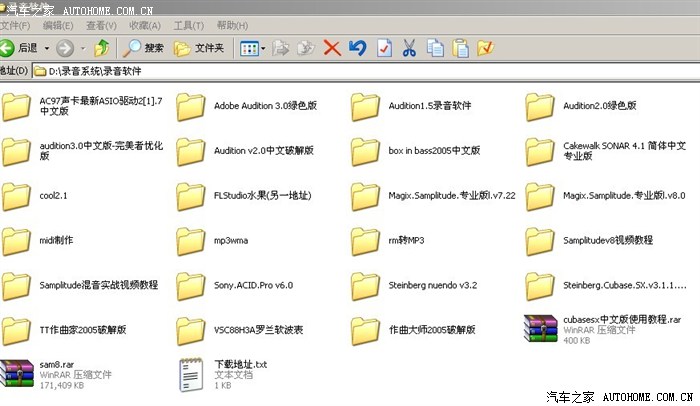Expand the Forward button history arrow
The height and width of the screenshot is (406, 700).
point(81,47)
